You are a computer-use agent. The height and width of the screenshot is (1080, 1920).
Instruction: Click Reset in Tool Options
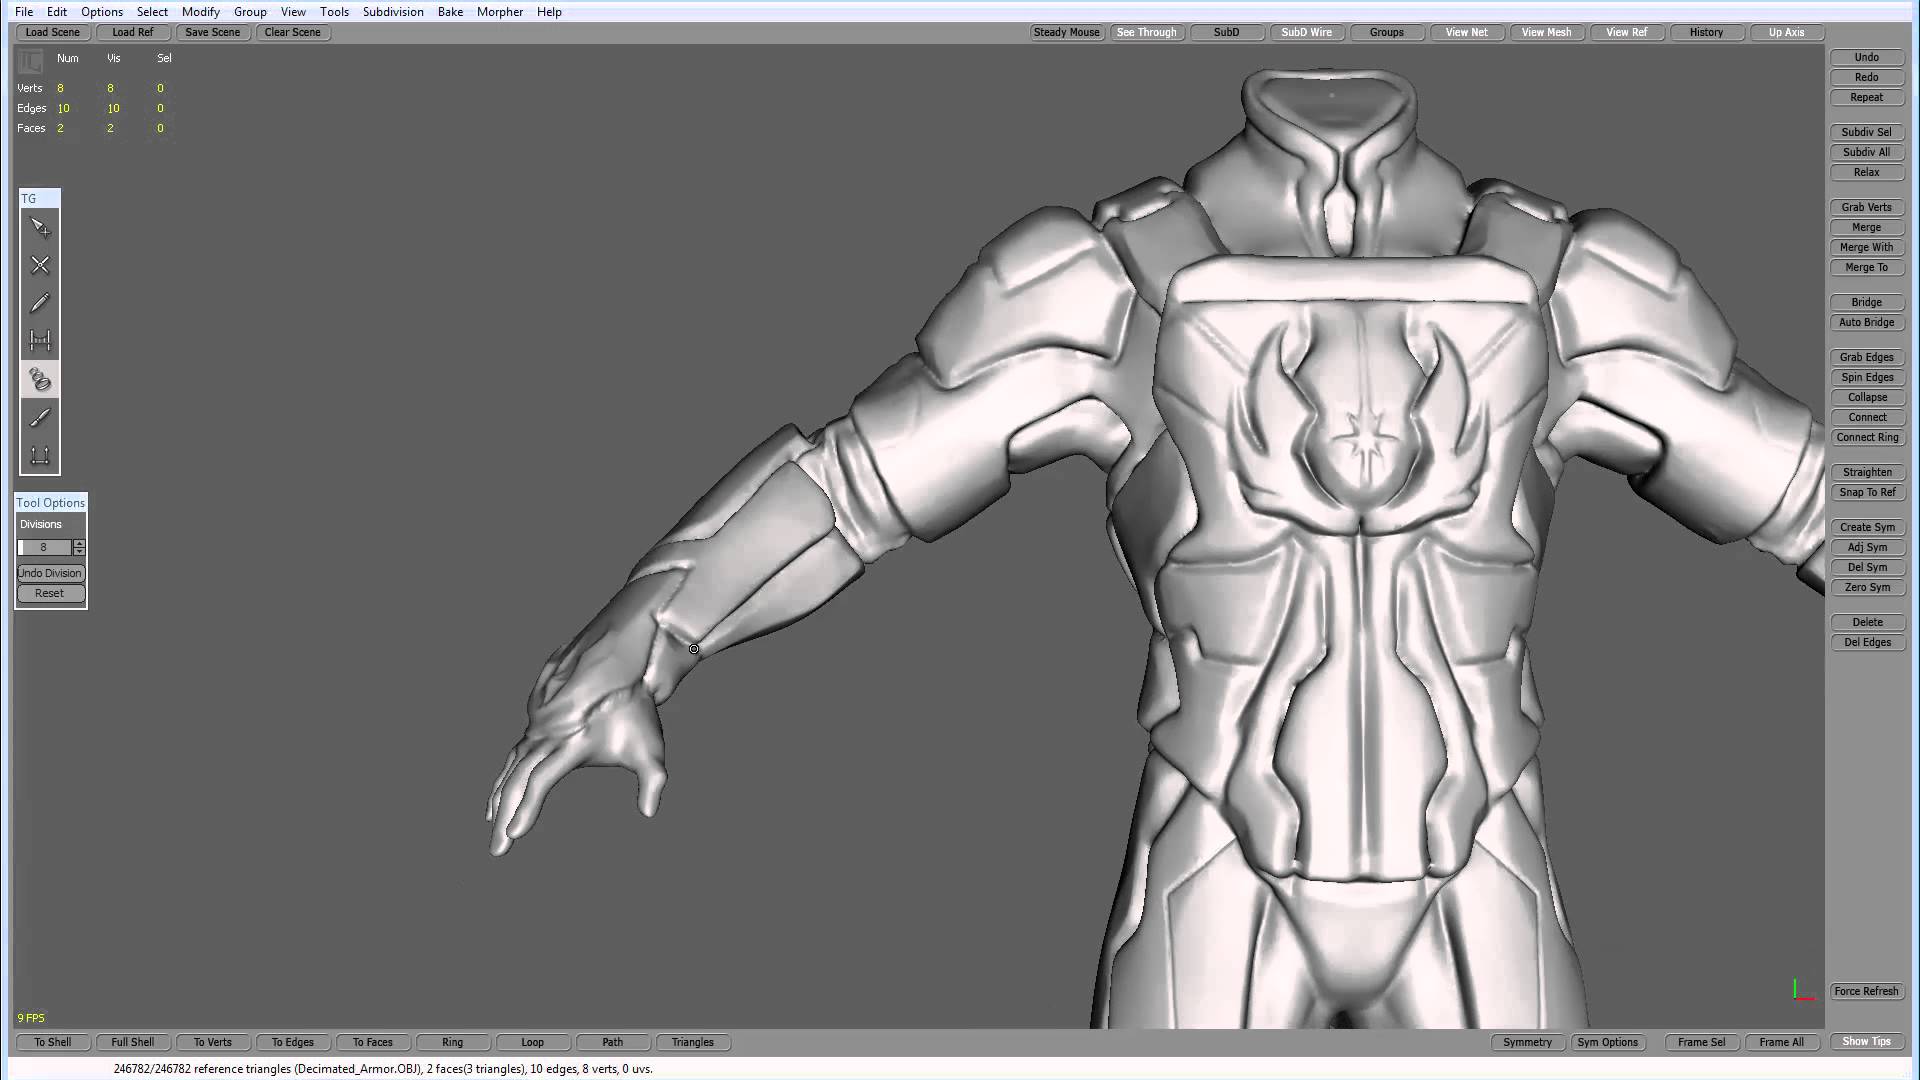51,593
